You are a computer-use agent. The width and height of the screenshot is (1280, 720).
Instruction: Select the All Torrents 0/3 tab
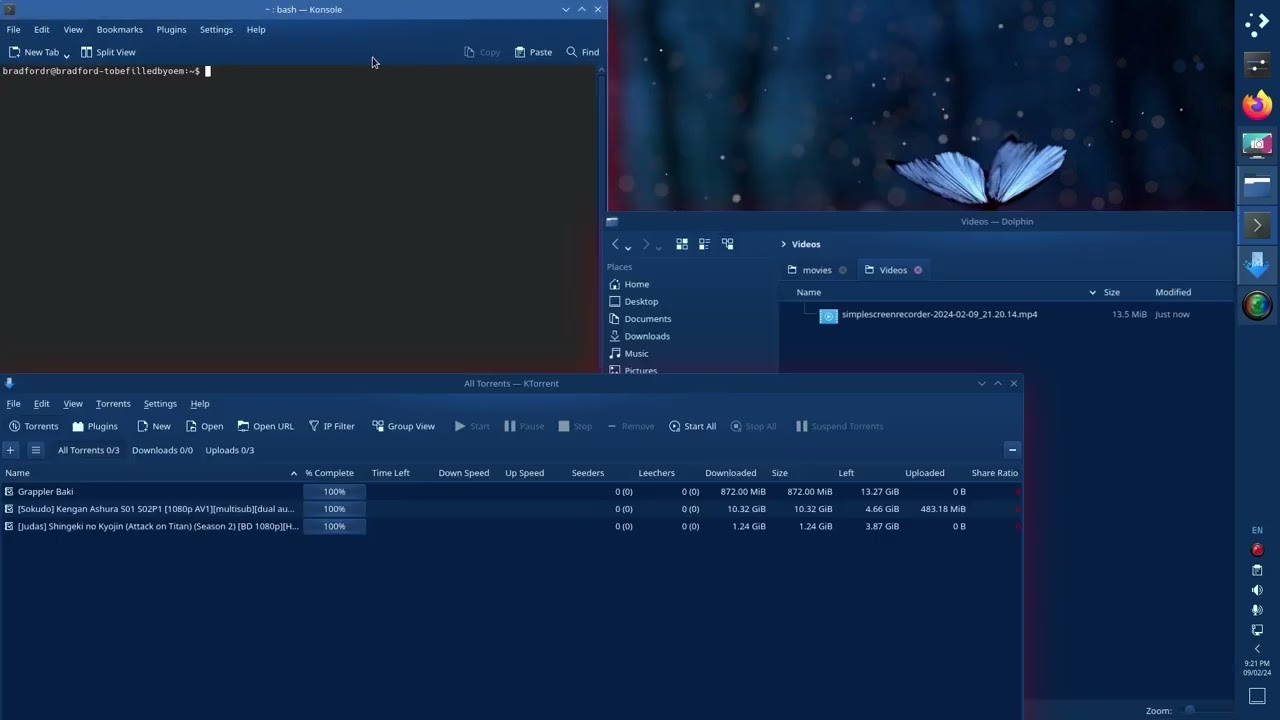point(88,450)
